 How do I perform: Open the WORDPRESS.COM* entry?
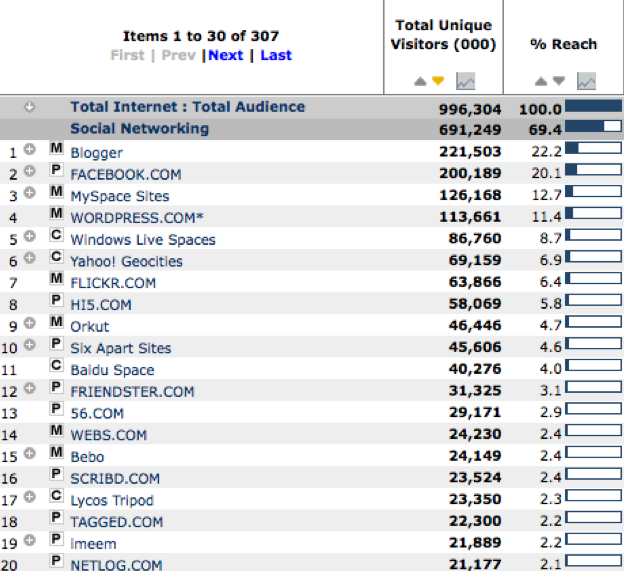coord(137,218)
